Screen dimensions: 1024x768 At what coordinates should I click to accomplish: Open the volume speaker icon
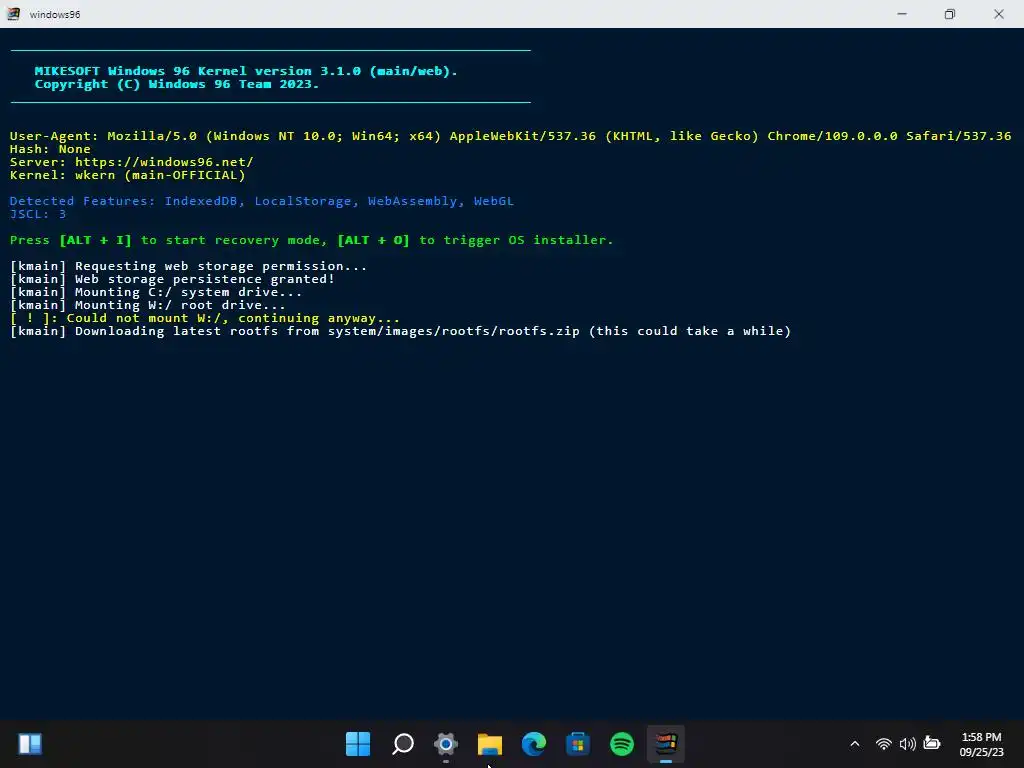point(908,744)
